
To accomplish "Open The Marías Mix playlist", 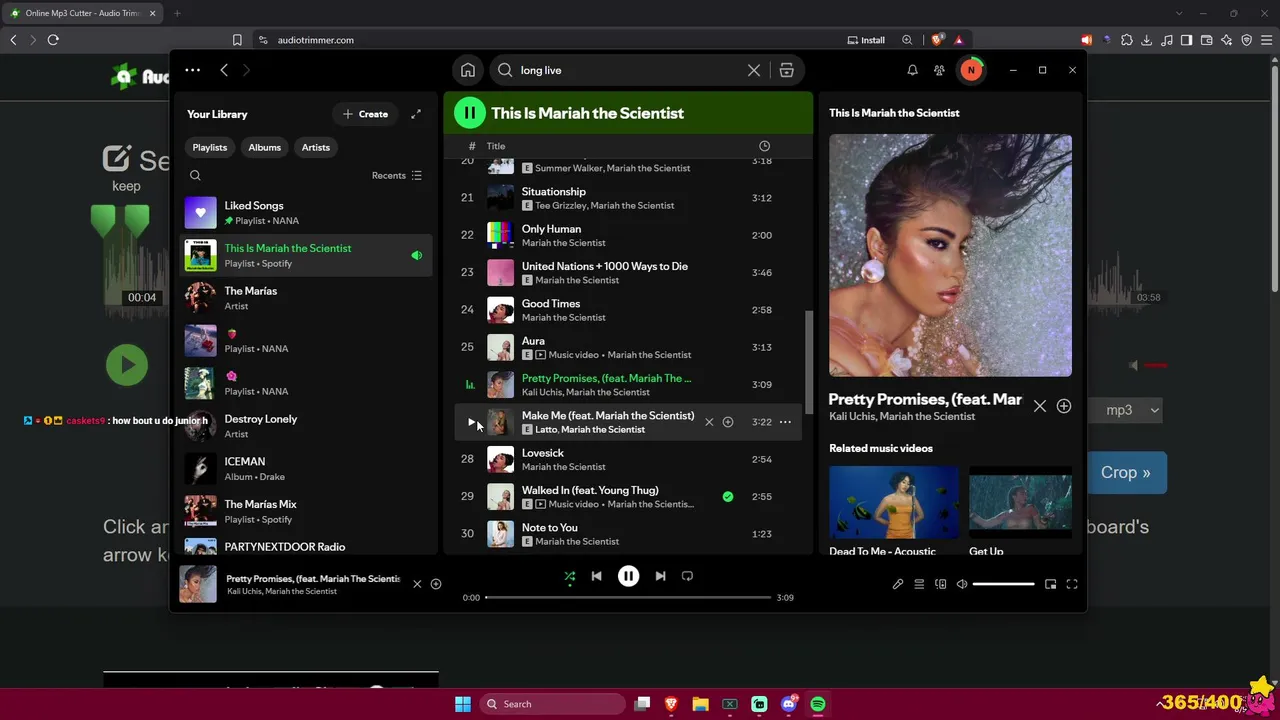I will coord(306,511).
